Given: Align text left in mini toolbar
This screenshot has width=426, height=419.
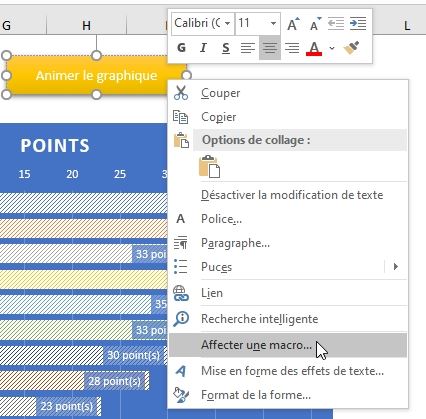Looking at the screenshot, I should pos(248,48).
